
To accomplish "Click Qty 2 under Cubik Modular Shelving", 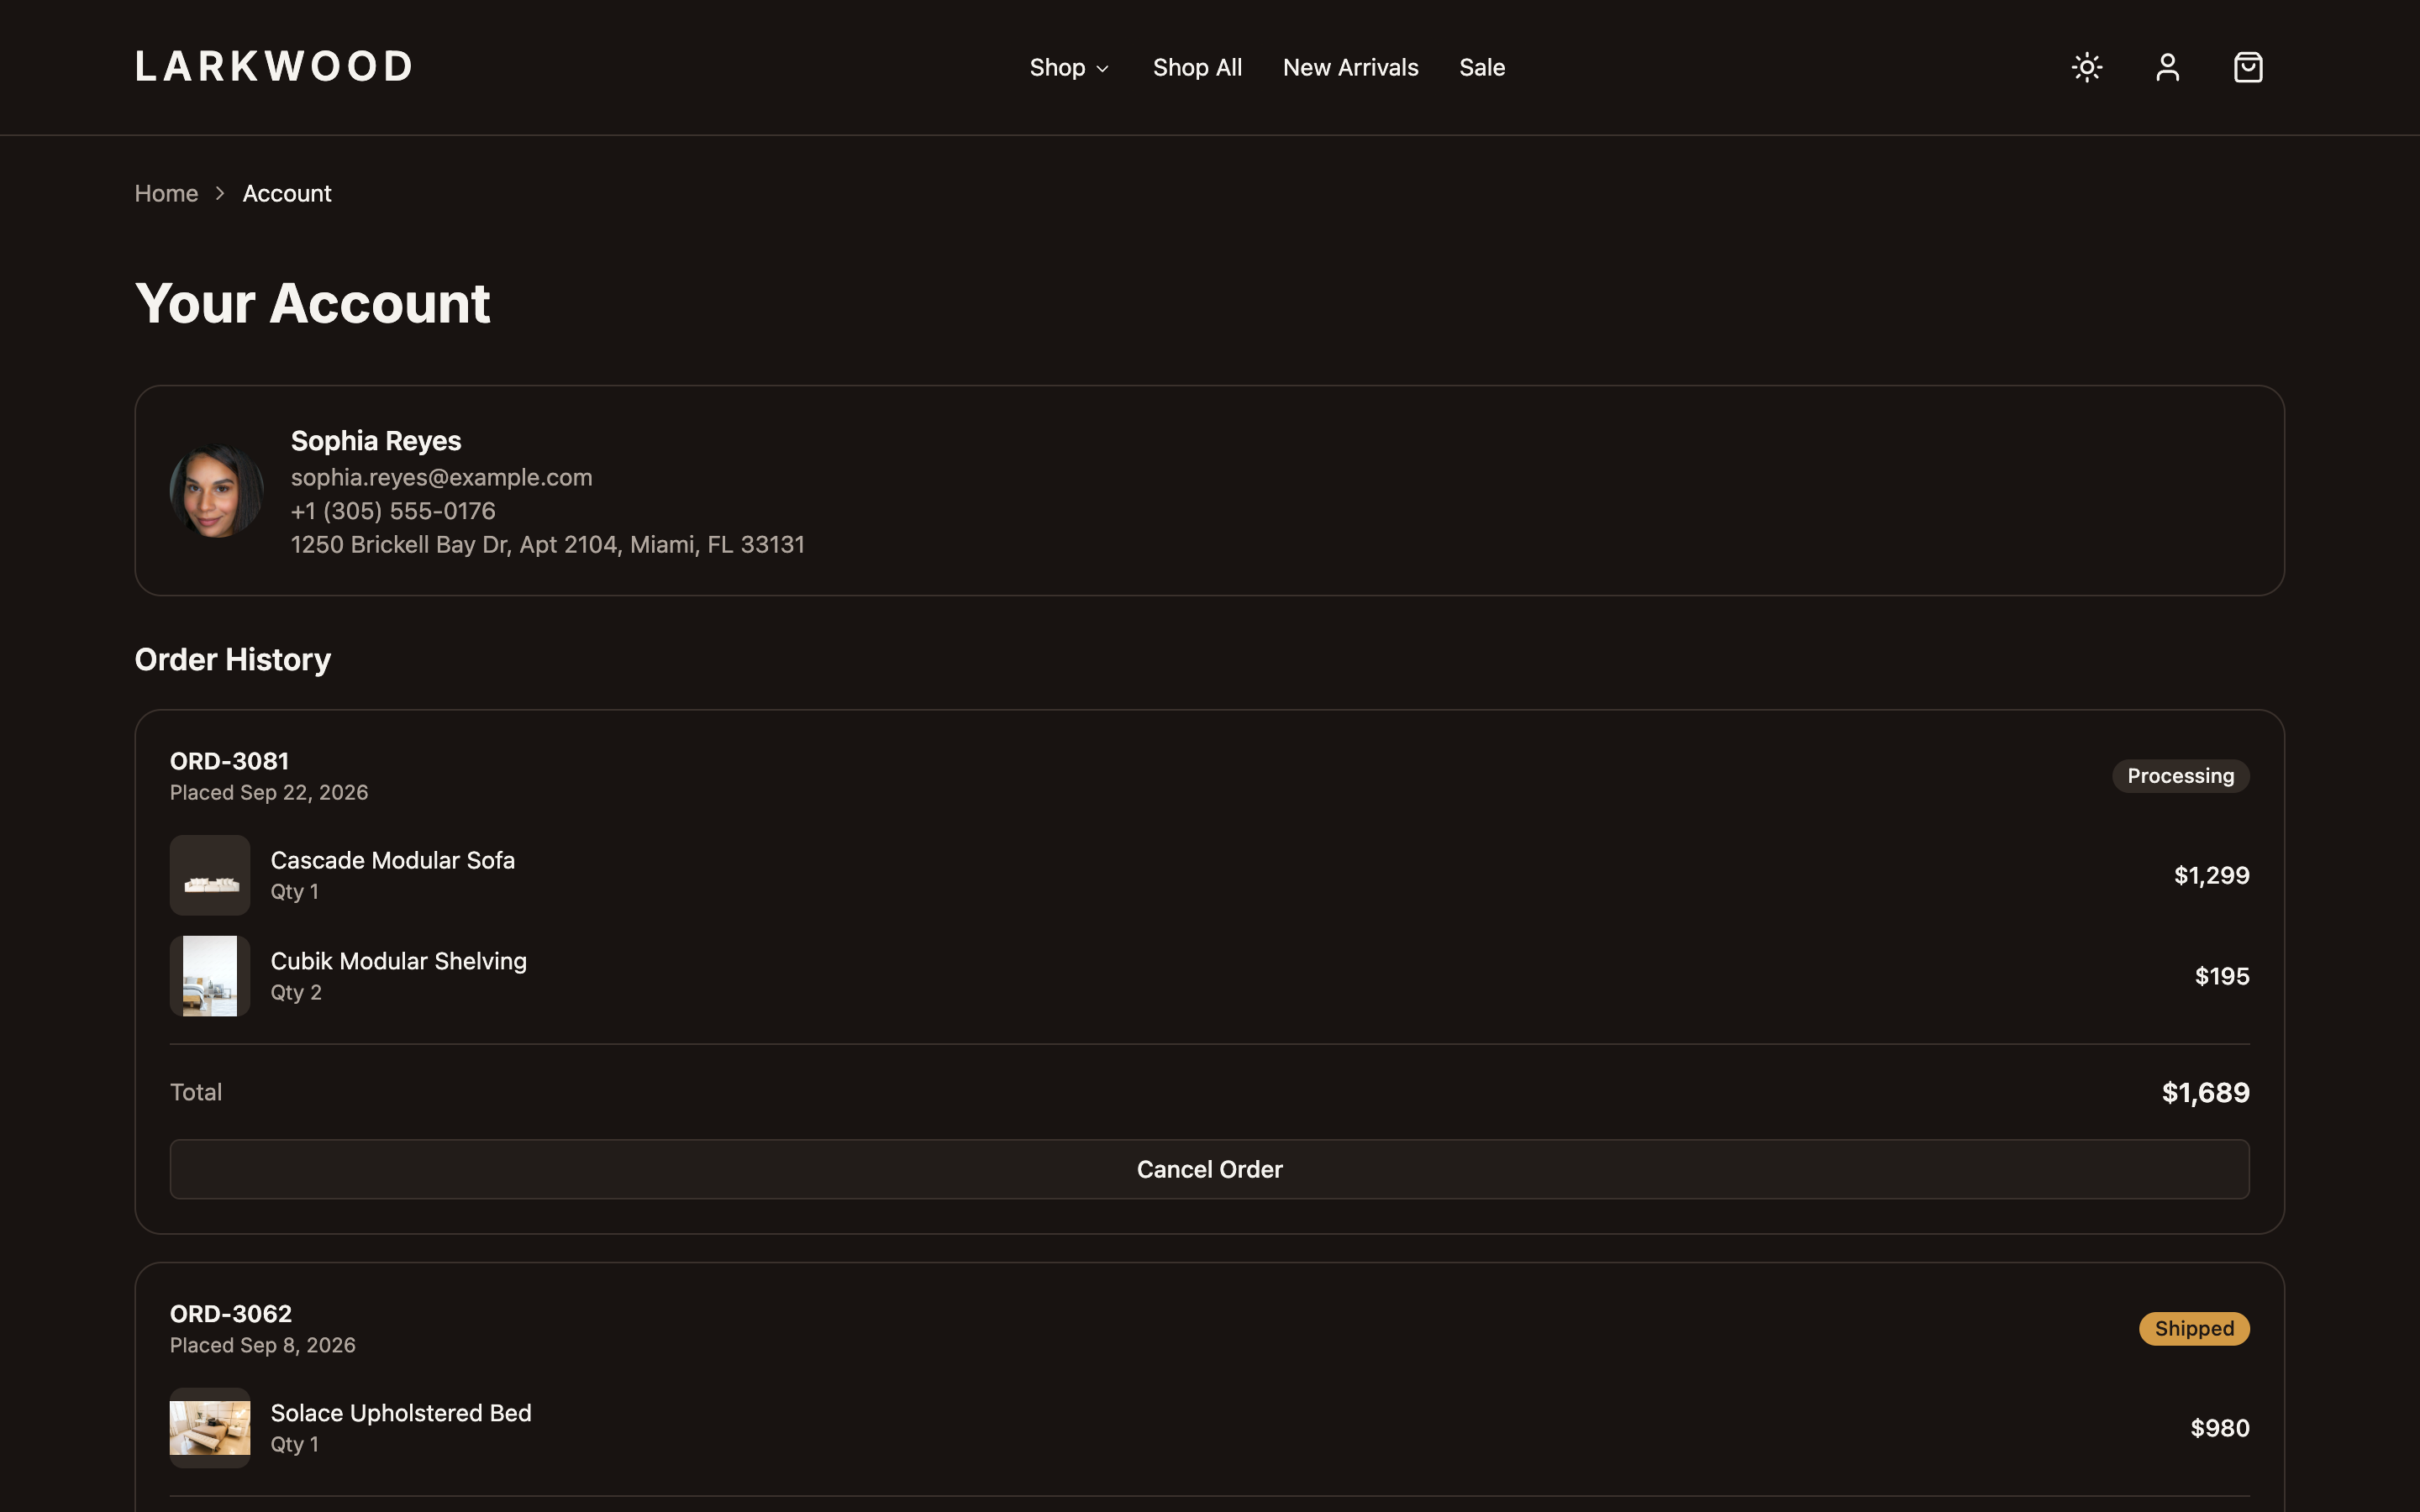I will 296,992.
